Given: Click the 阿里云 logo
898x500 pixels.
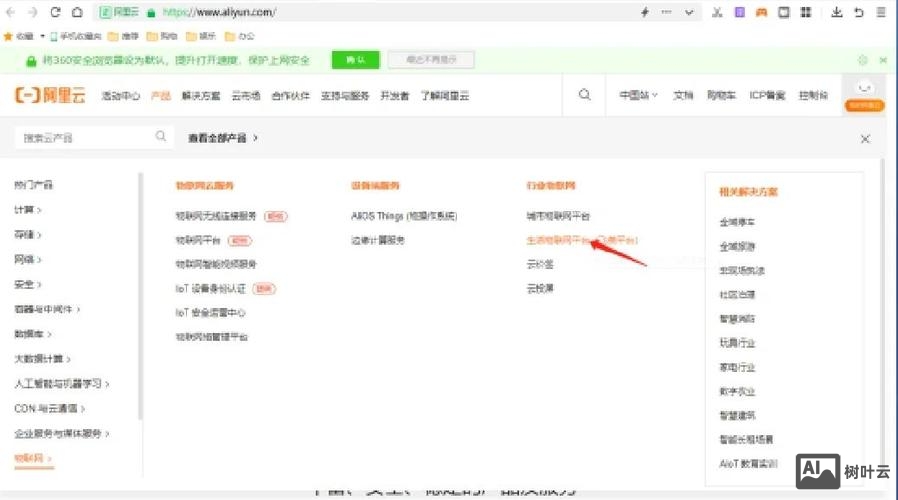Looking at the screenshot, I should [50, 95].
